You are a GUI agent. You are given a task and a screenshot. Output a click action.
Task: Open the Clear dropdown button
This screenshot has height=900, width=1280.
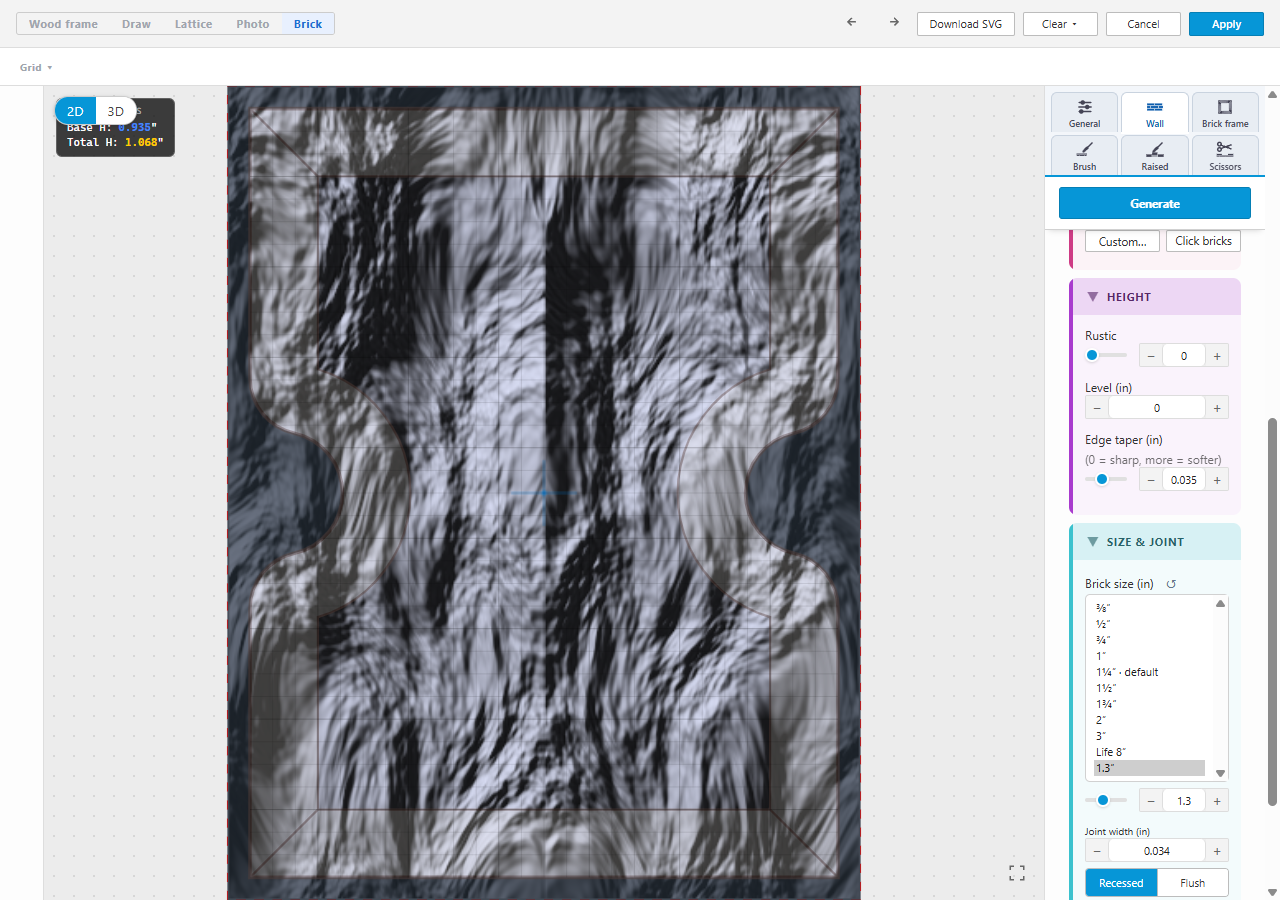[x=1060, y=24]
